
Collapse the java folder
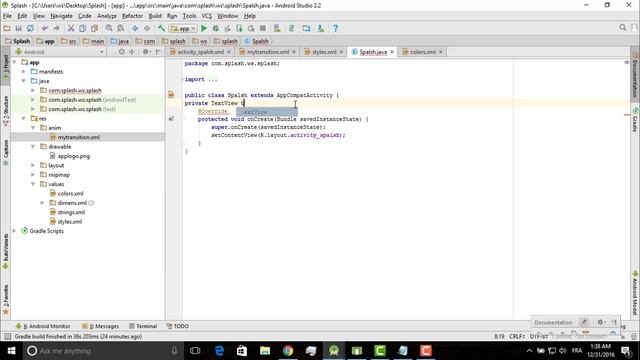[24, 81]
